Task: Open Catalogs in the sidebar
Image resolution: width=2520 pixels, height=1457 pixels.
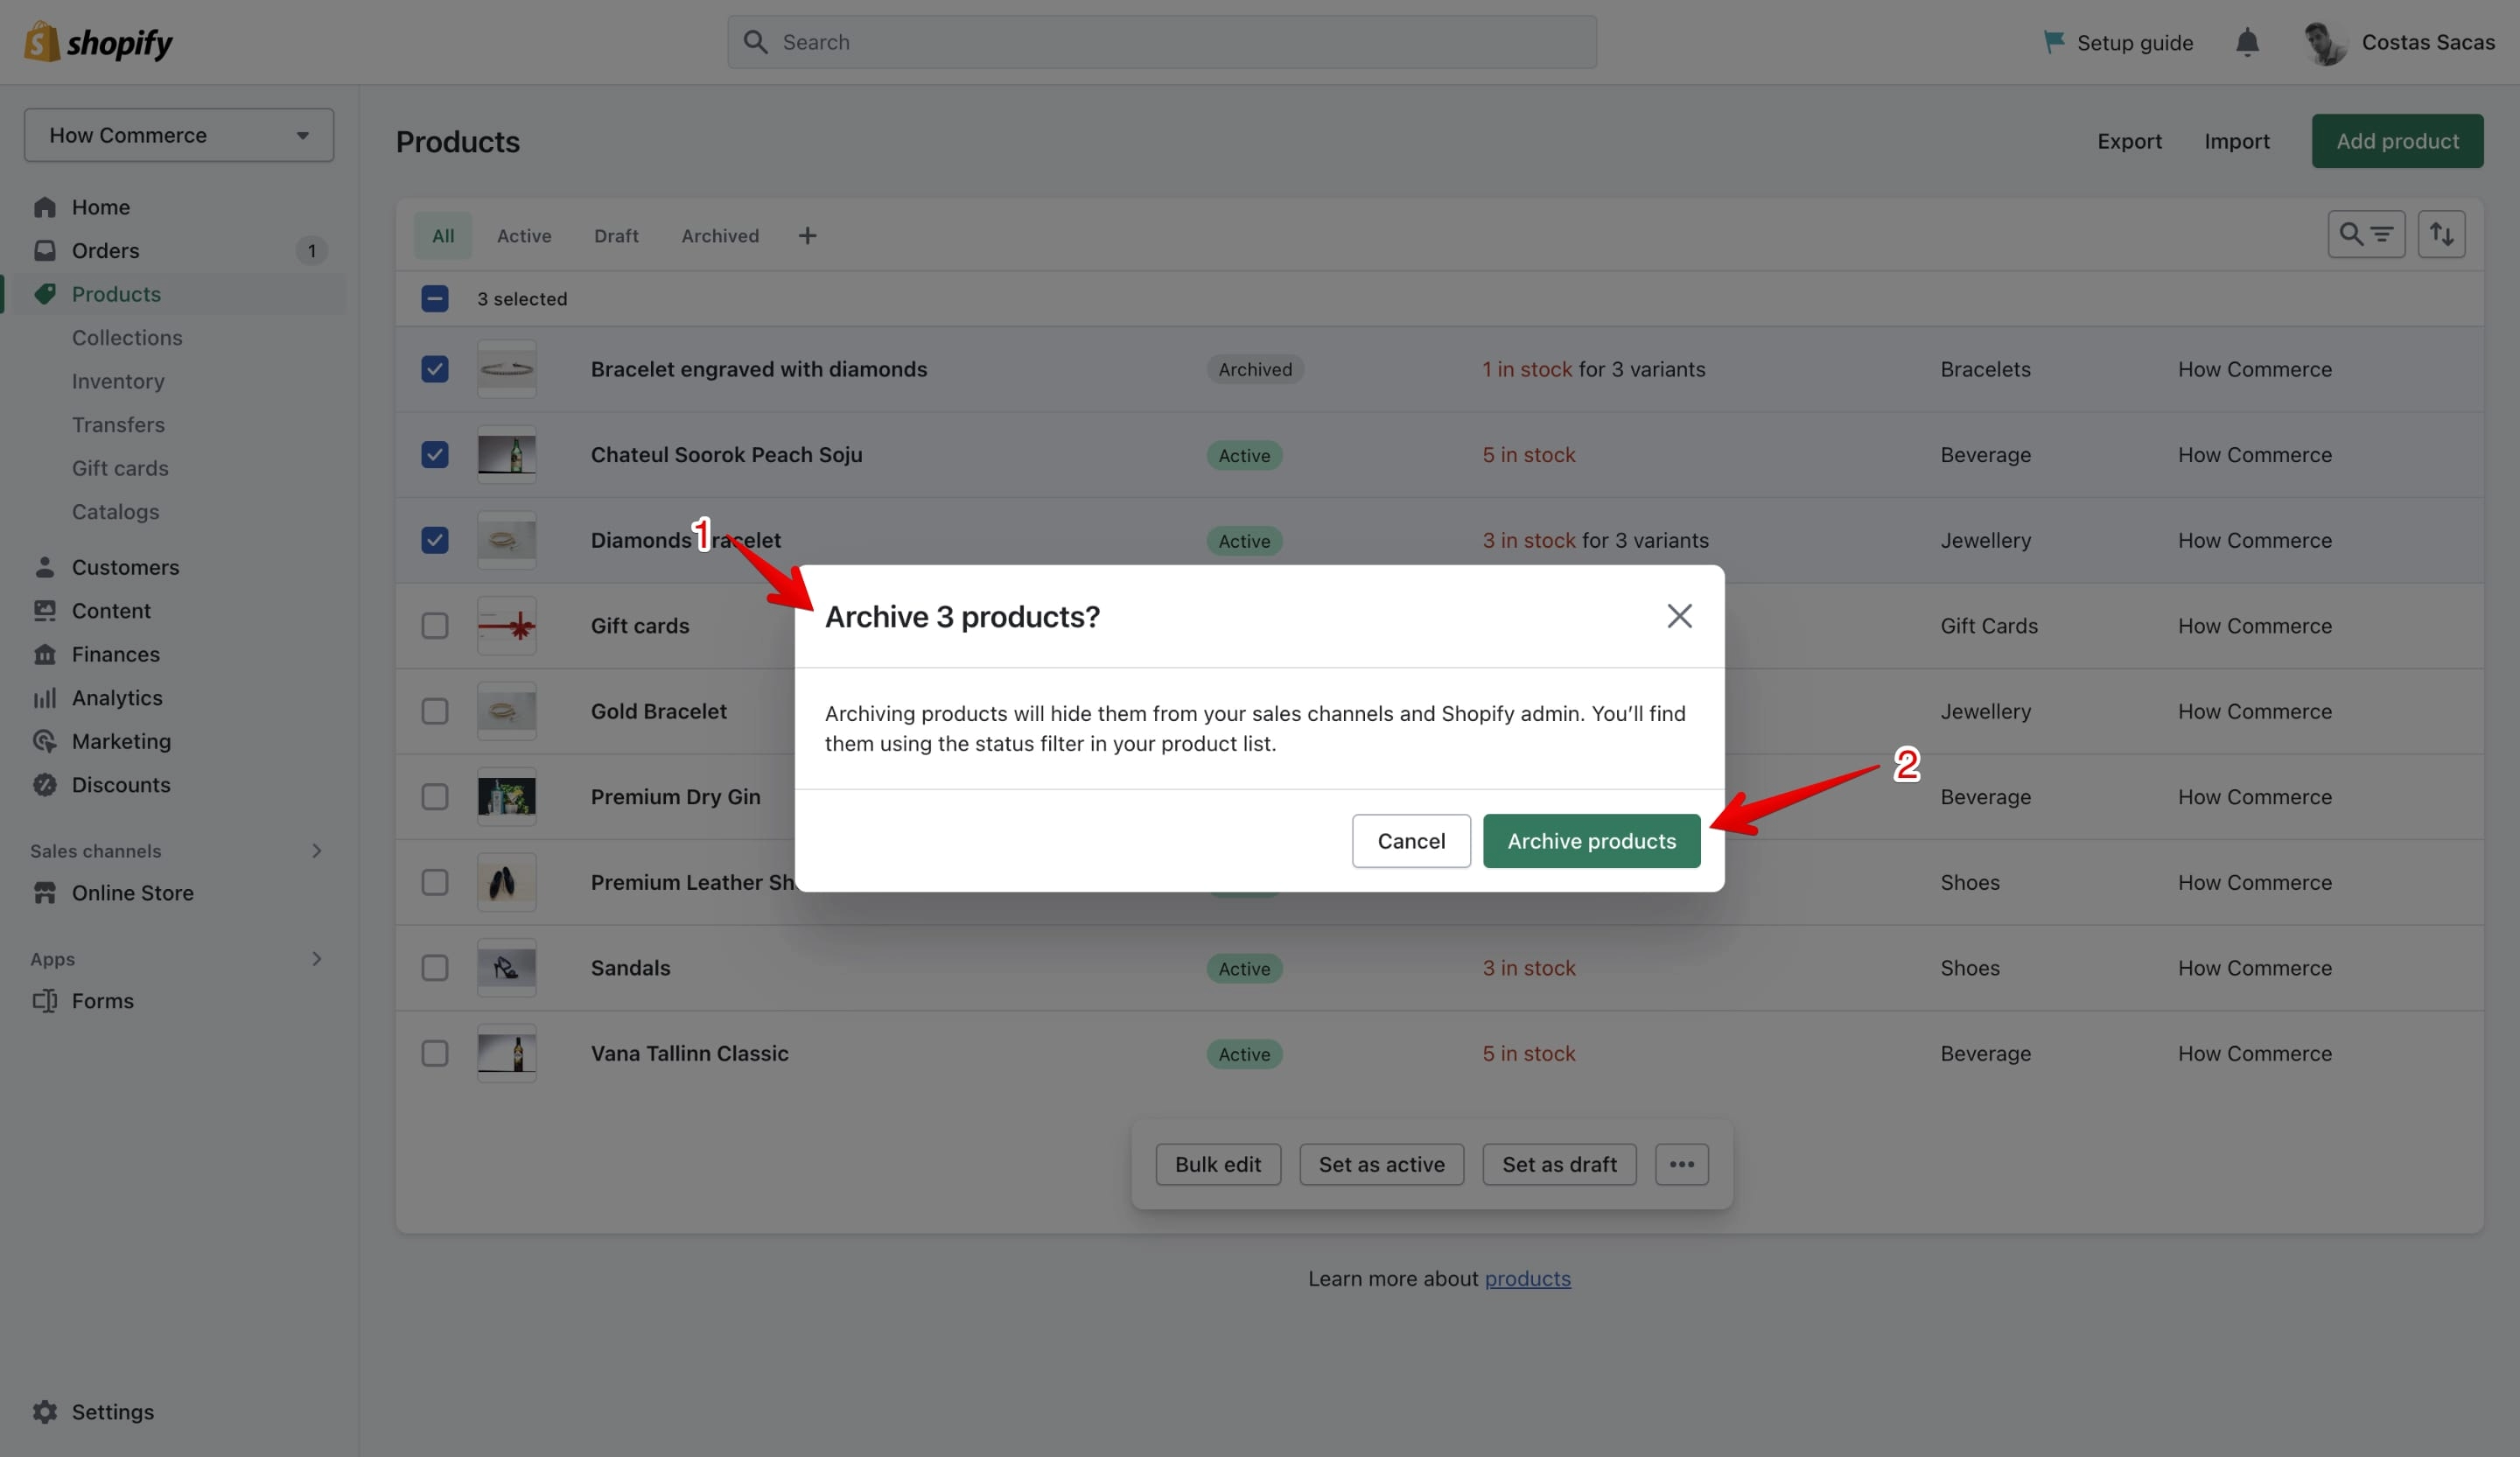Action: (x=115, y=512)
